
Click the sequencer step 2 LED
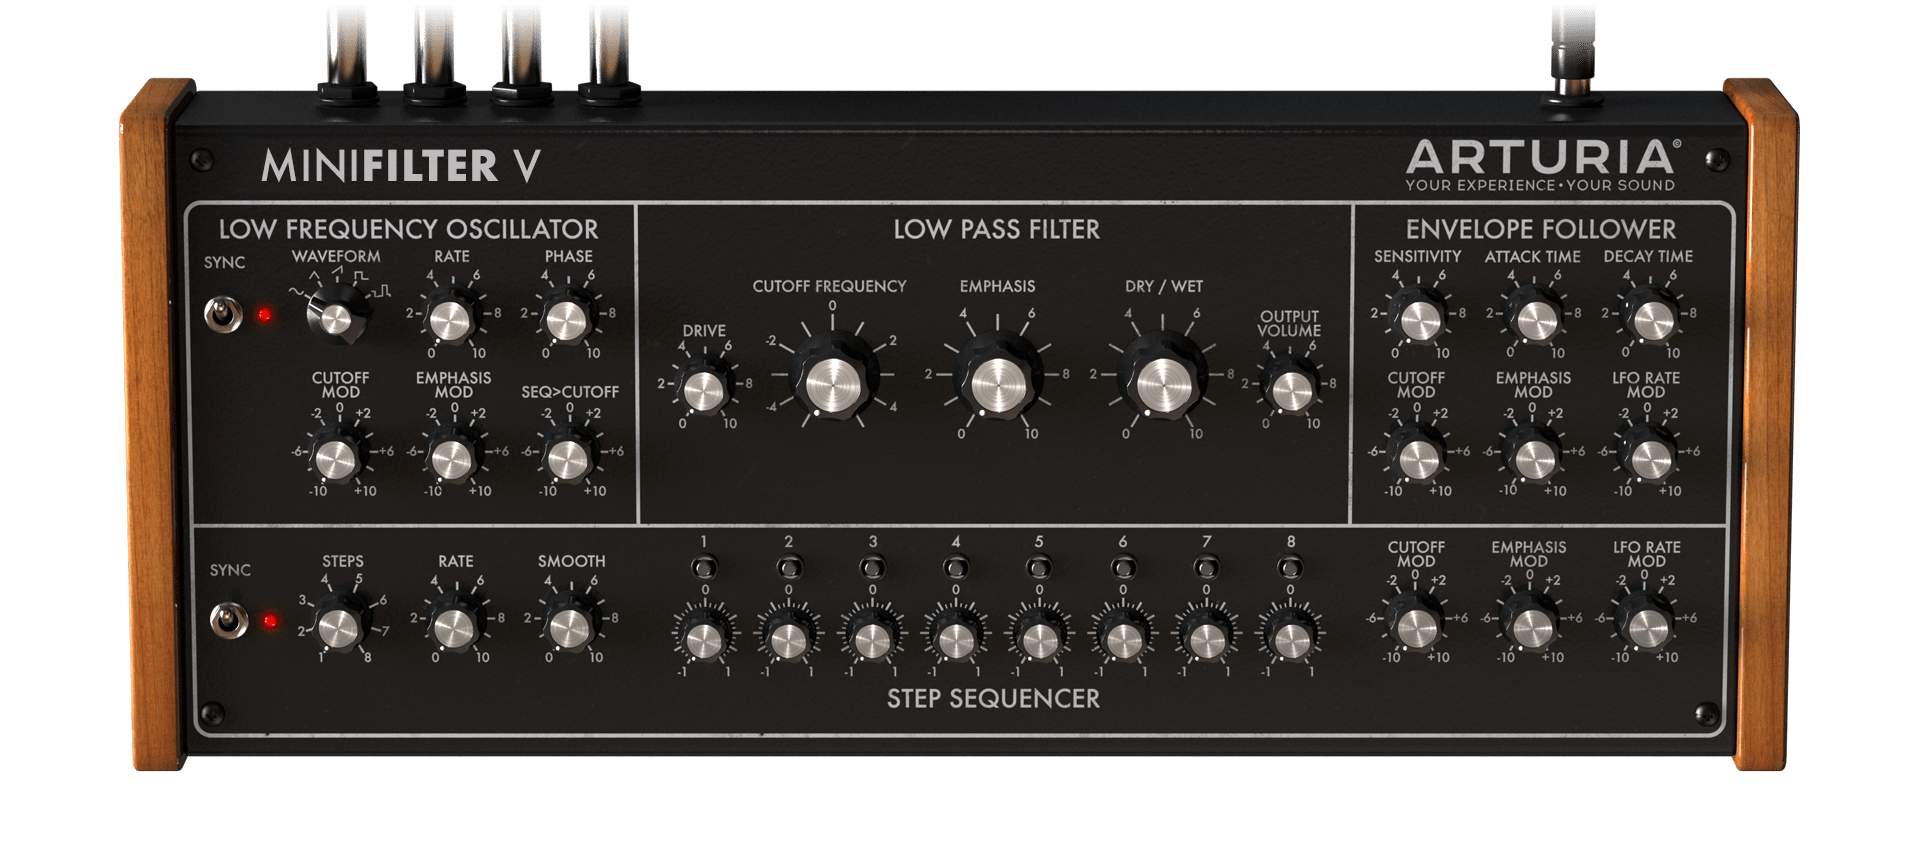(x=789, y=568)
